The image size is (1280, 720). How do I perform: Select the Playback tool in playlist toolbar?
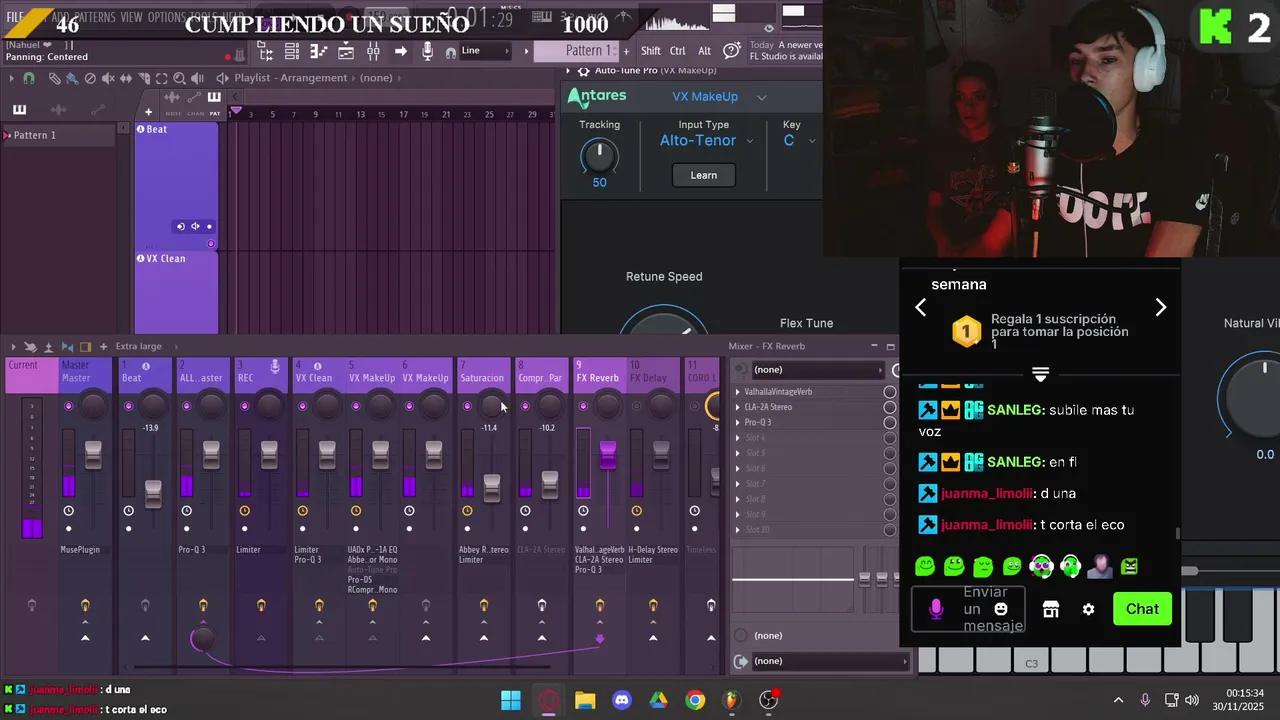pos(197,78)
